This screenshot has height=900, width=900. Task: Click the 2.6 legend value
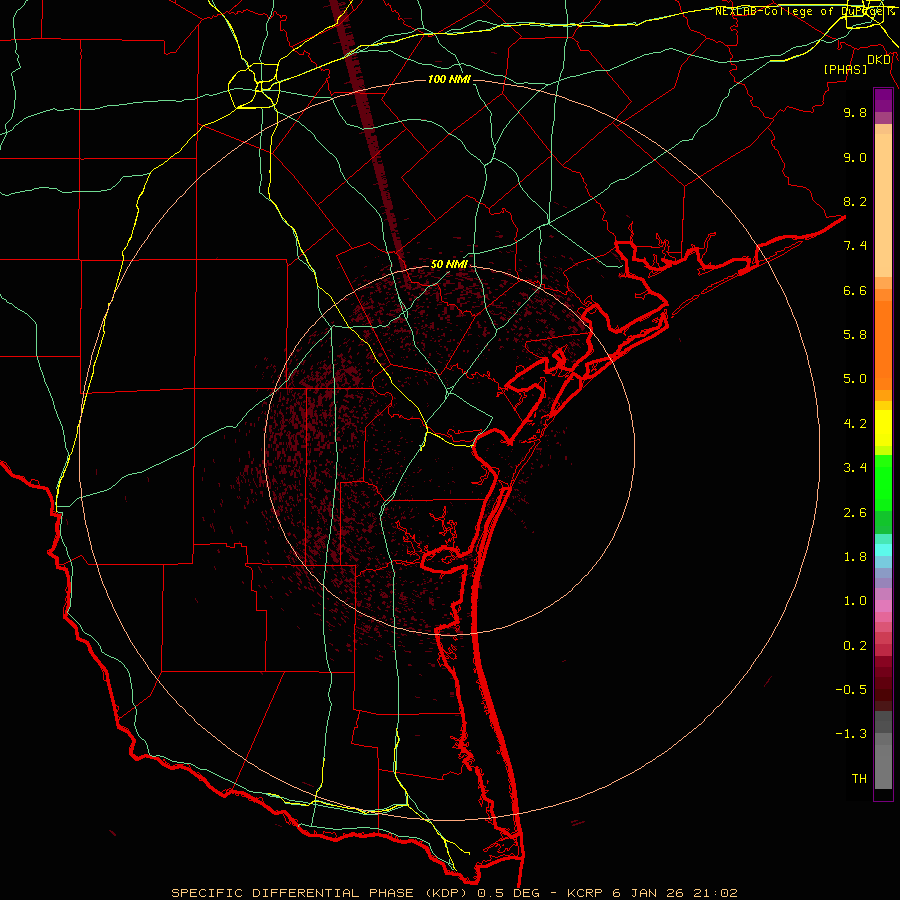click(855, 513)
